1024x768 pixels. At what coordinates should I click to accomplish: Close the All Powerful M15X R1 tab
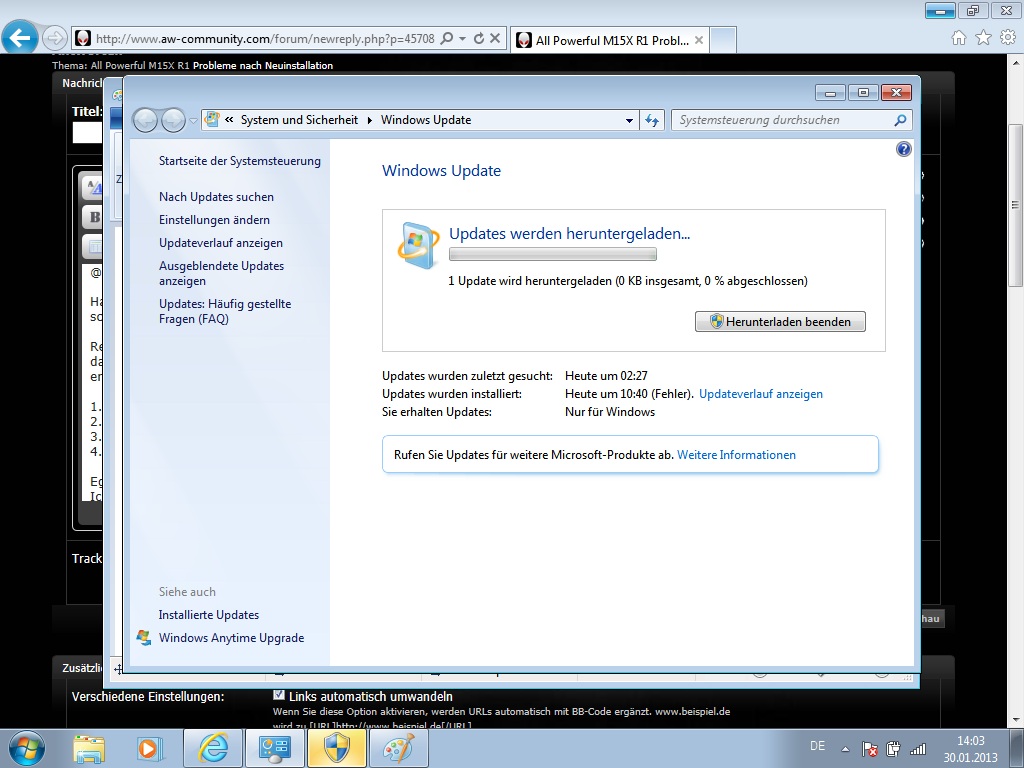pos(699,40)
